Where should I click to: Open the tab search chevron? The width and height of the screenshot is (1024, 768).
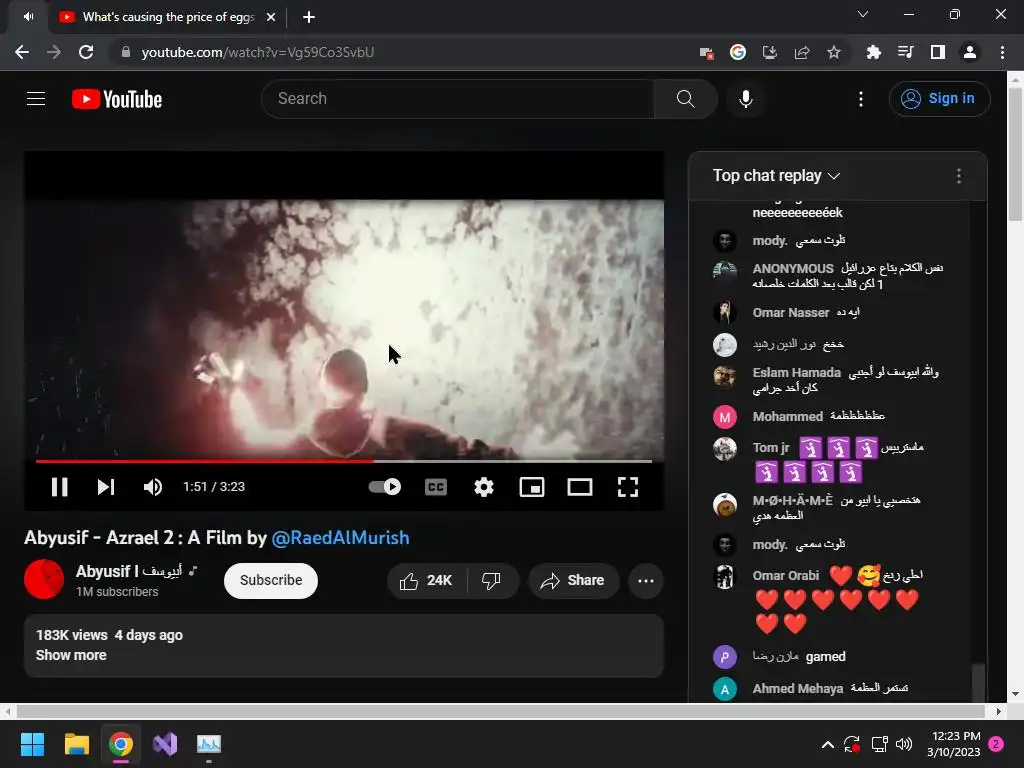[x=863, y=14]
